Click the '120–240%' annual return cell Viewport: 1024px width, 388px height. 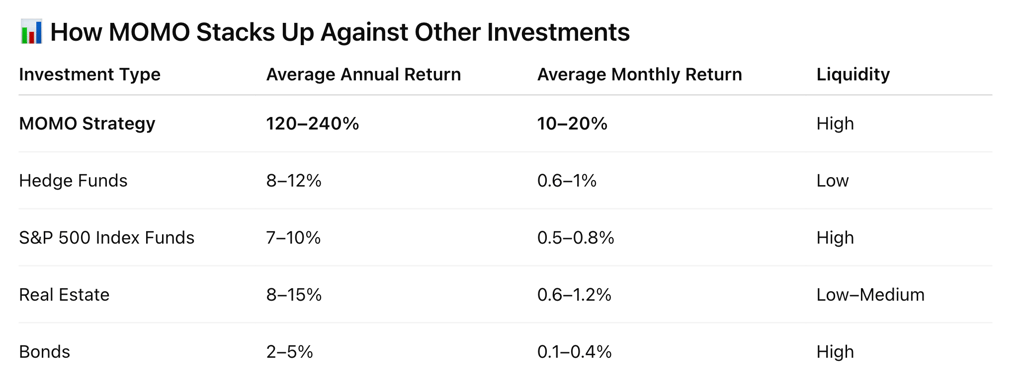tap(312, 123)
